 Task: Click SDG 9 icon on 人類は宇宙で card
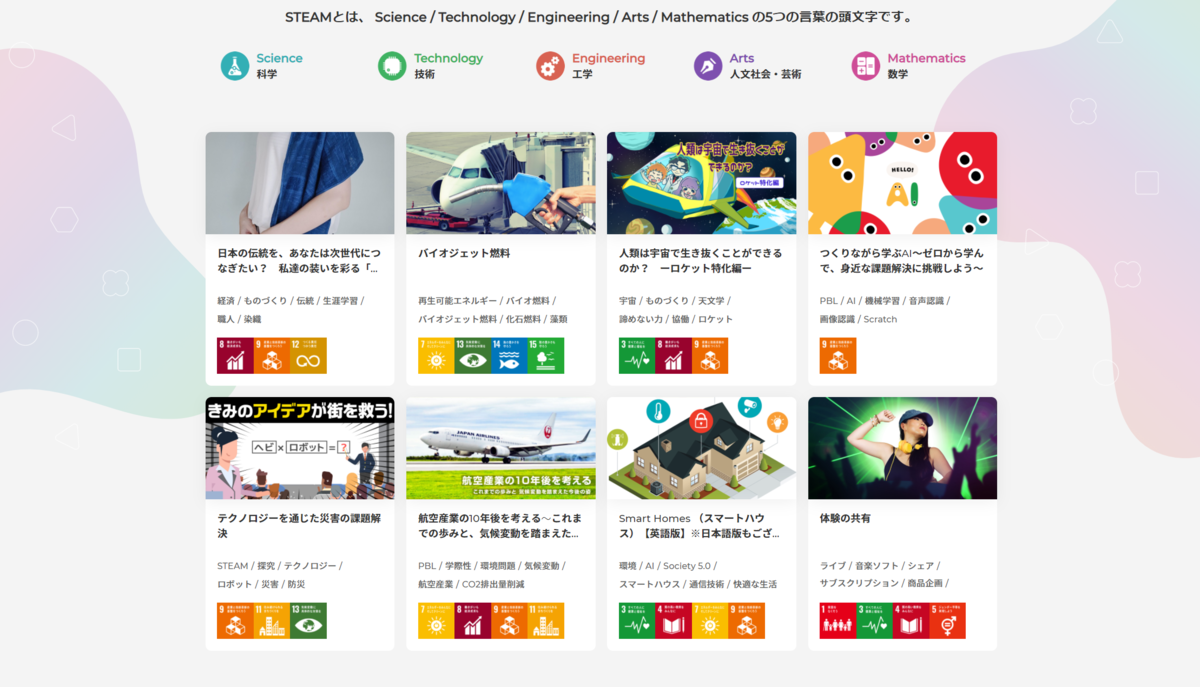click(x=710, y=356)
